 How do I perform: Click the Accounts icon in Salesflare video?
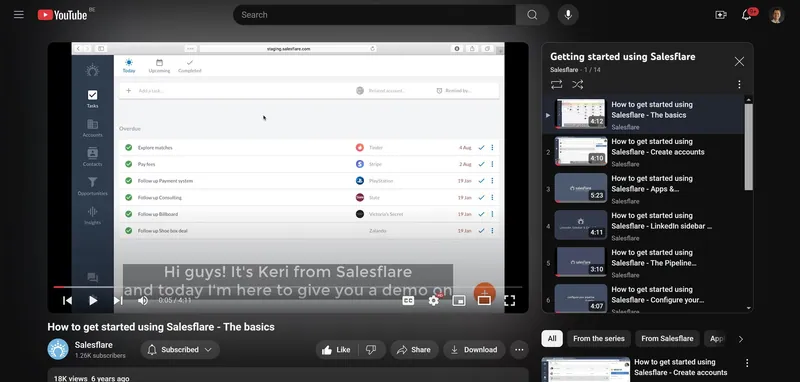(x=92, y=128)
